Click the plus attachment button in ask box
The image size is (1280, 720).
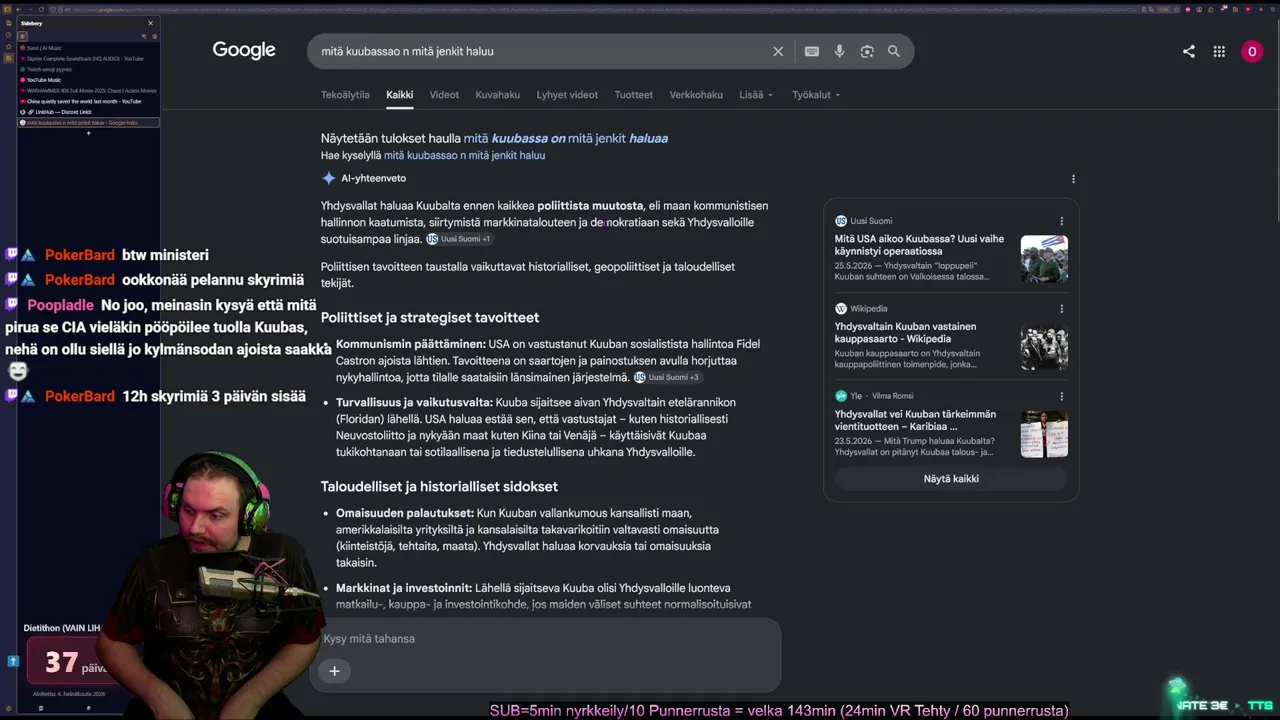(x=334, y=671)
